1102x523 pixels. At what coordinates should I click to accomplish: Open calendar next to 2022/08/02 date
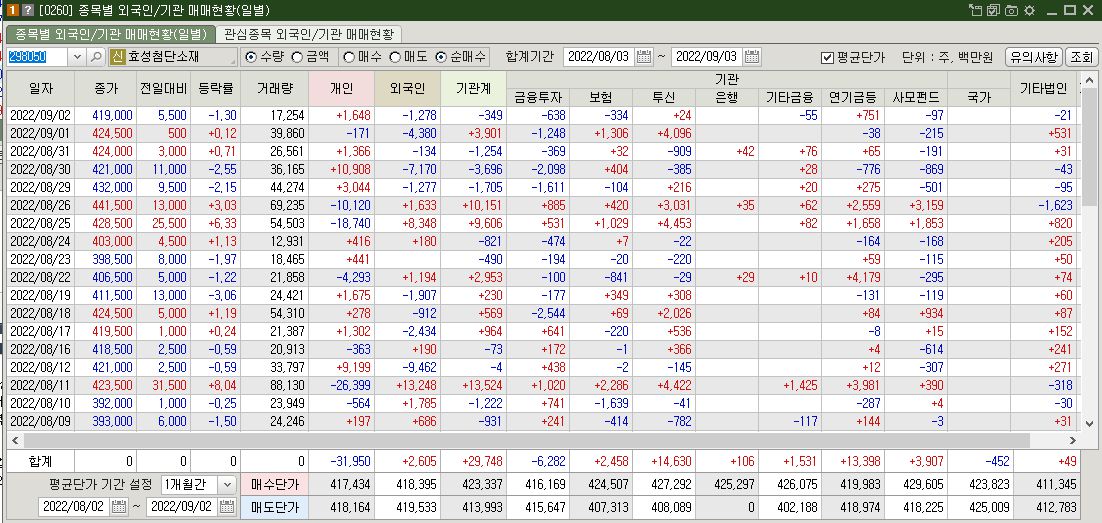(119, 505)
